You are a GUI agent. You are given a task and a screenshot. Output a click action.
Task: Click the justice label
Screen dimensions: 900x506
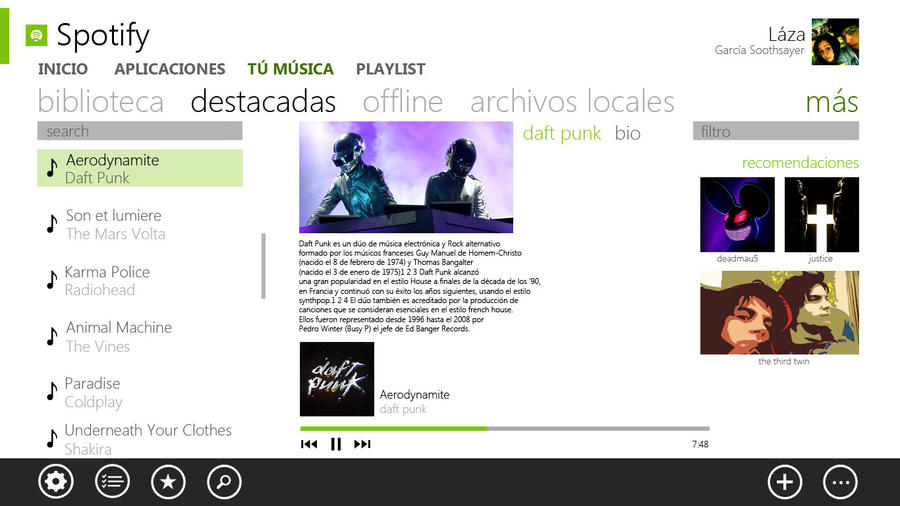click(821, 259)
